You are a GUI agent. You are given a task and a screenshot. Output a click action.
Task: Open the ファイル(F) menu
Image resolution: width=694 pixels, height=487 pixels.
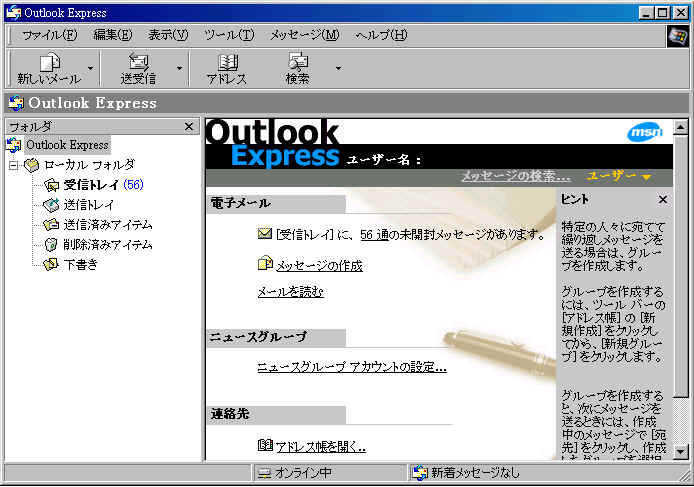tap(49, 35)
